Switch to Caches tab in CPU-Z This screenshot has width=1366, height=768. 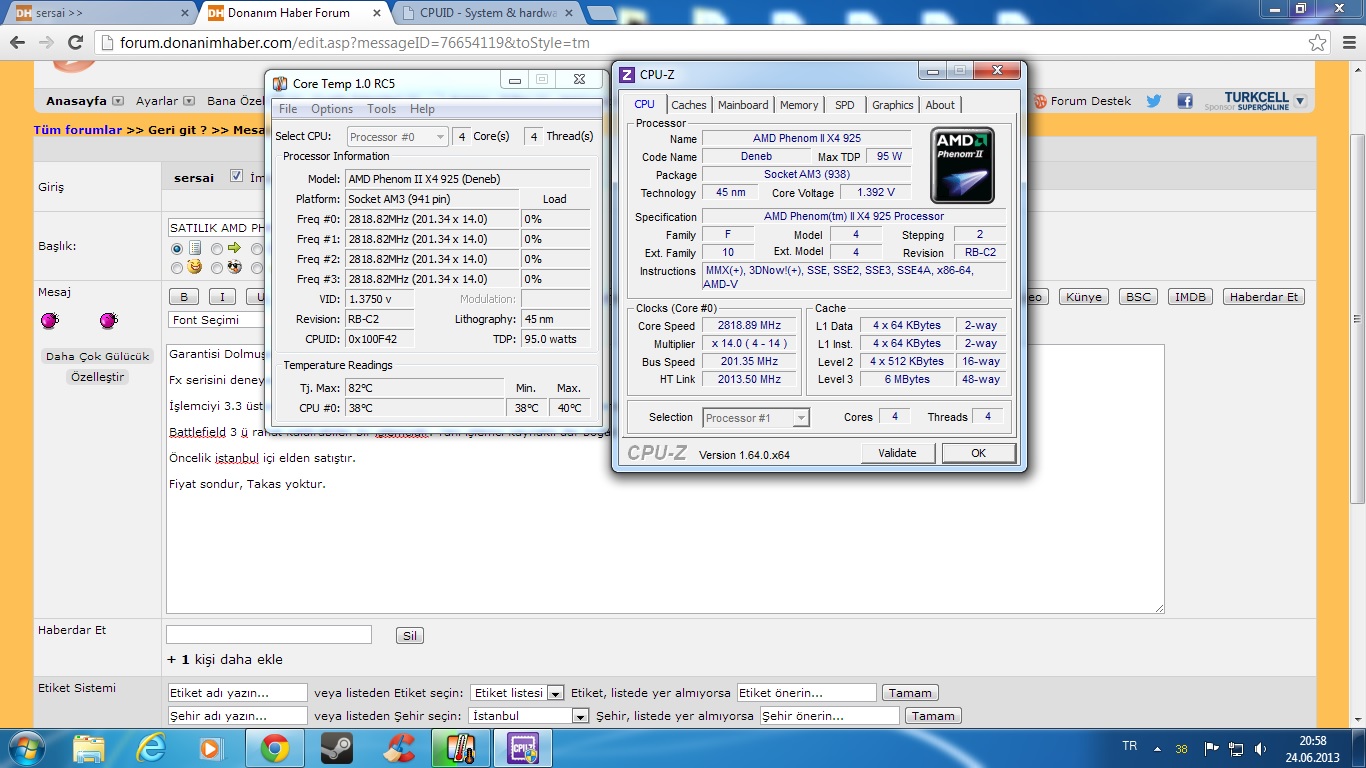(x=688, y=105)
